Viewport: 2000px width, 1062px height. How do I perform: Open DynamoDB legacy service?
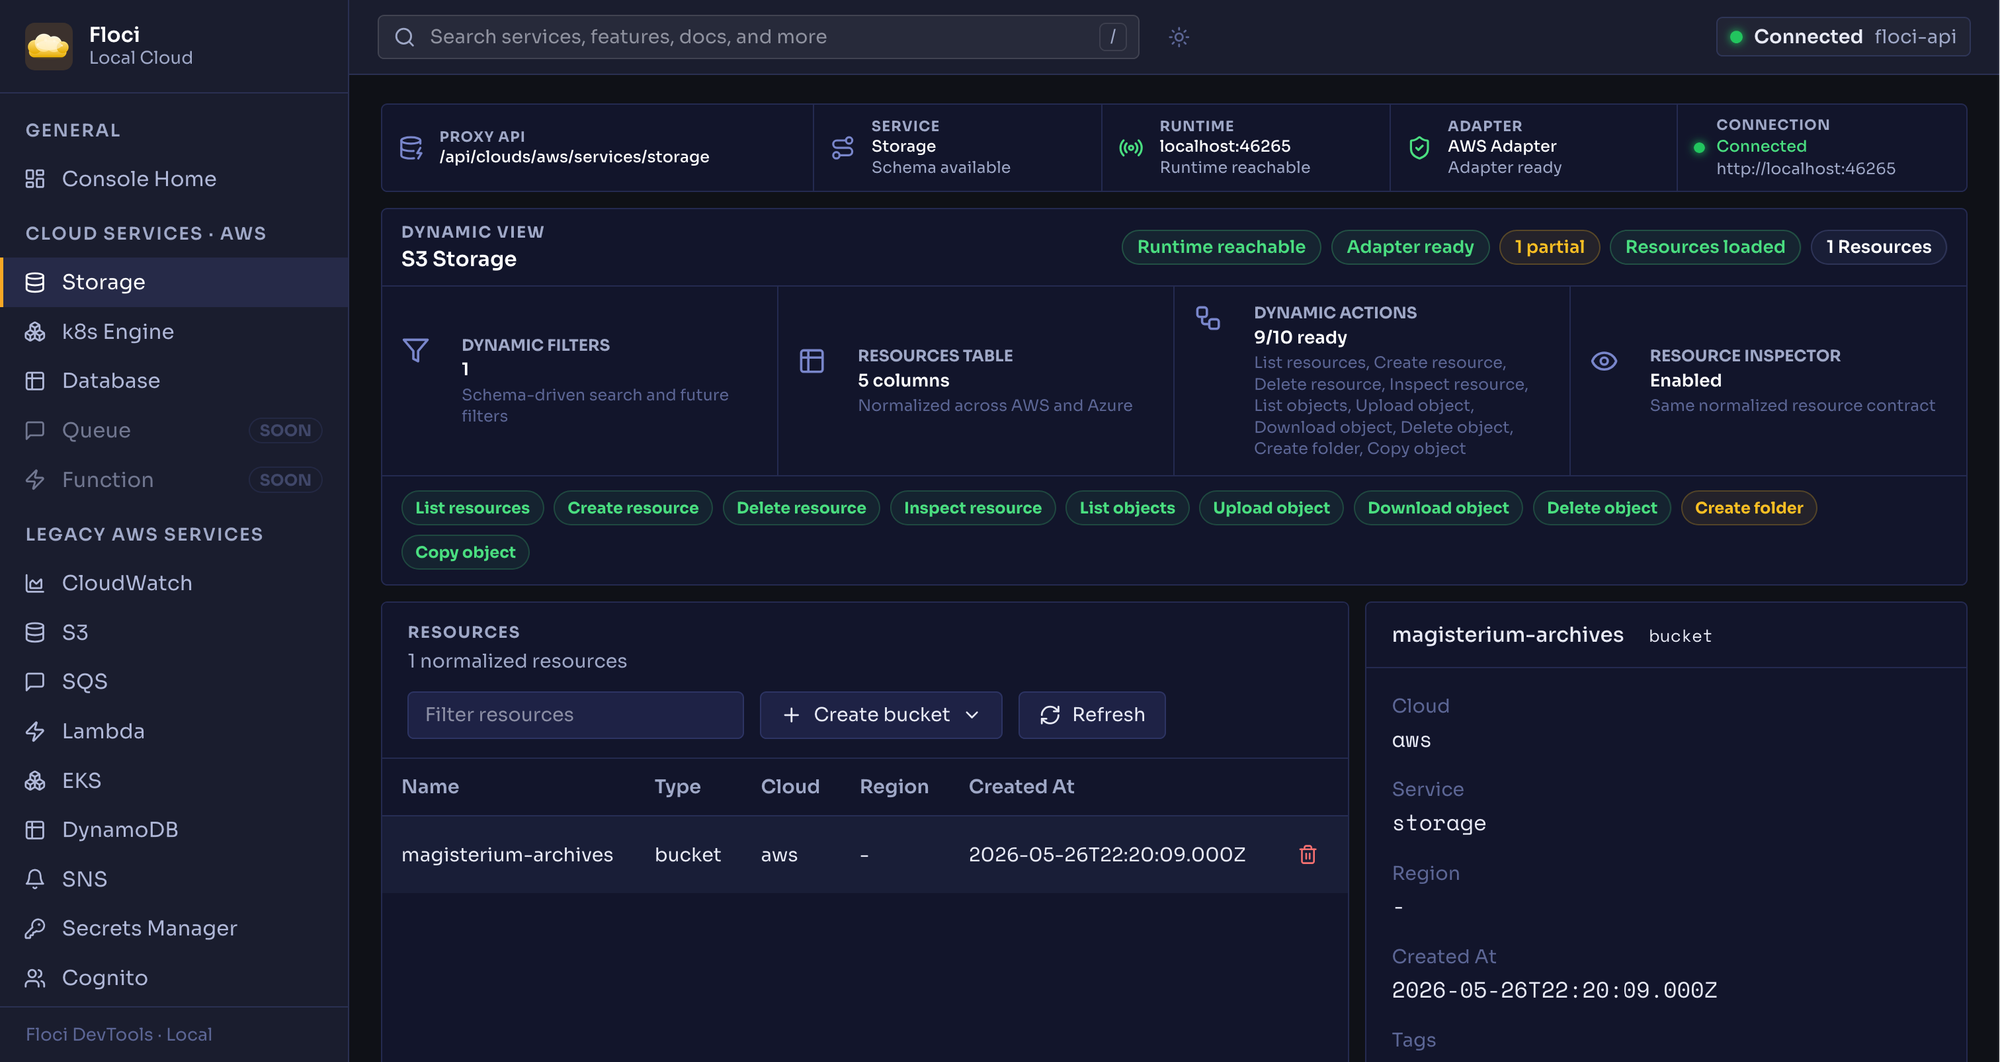tap(174, 830)
